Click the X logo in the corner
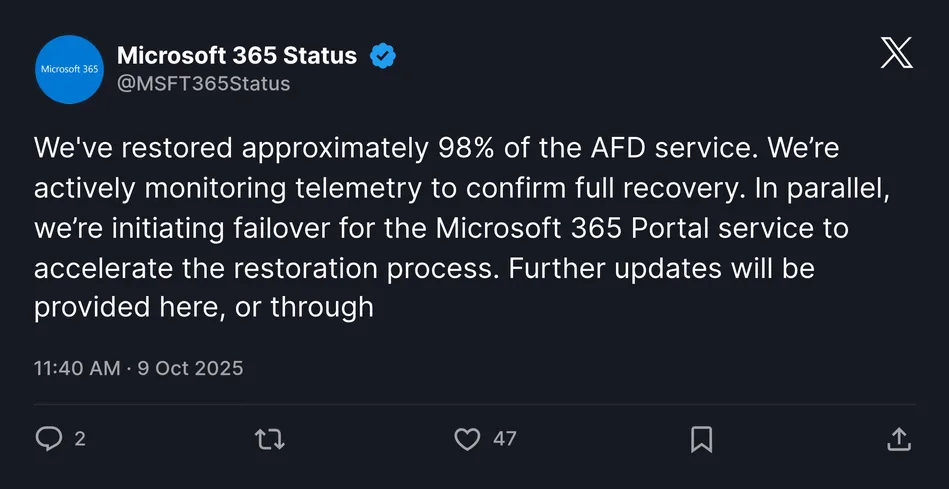 (x=896, y=52)
